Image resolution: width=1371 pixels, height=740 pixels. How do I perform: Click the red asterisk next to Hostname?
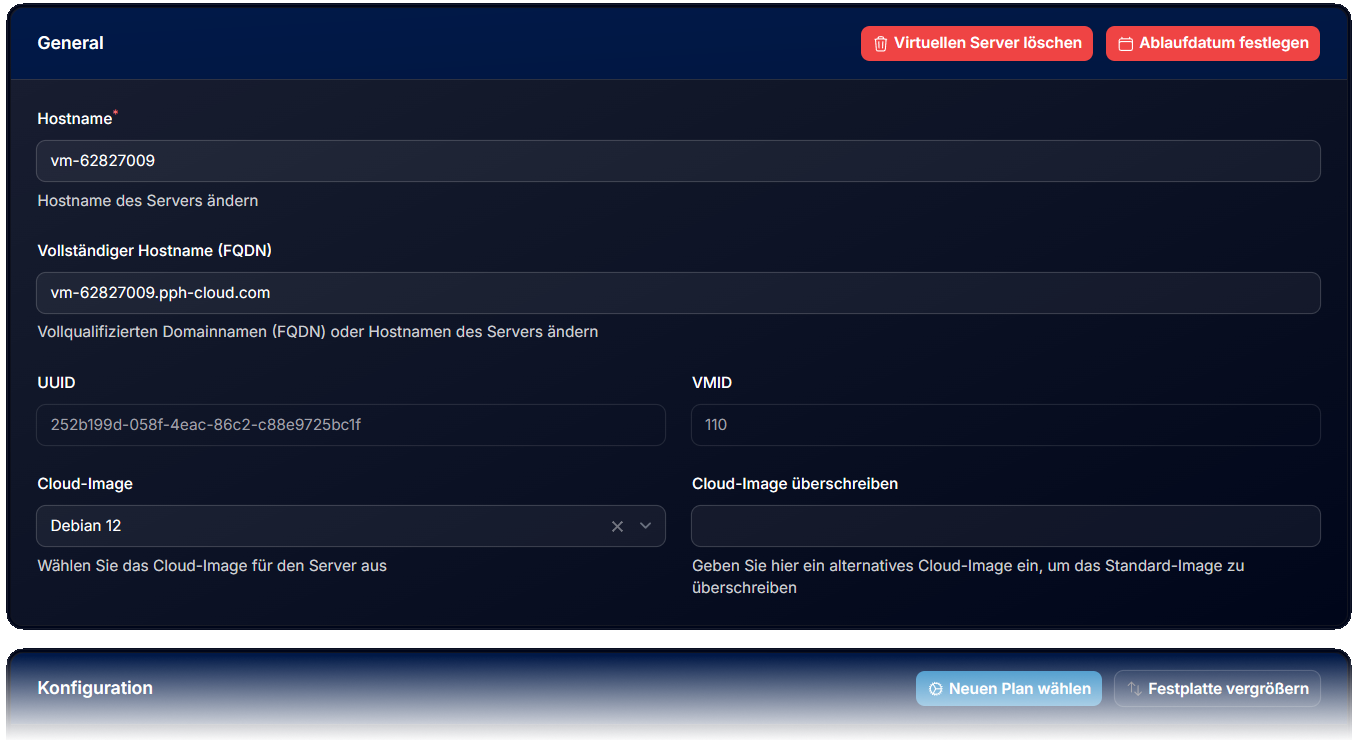click(x=116, y=112)
